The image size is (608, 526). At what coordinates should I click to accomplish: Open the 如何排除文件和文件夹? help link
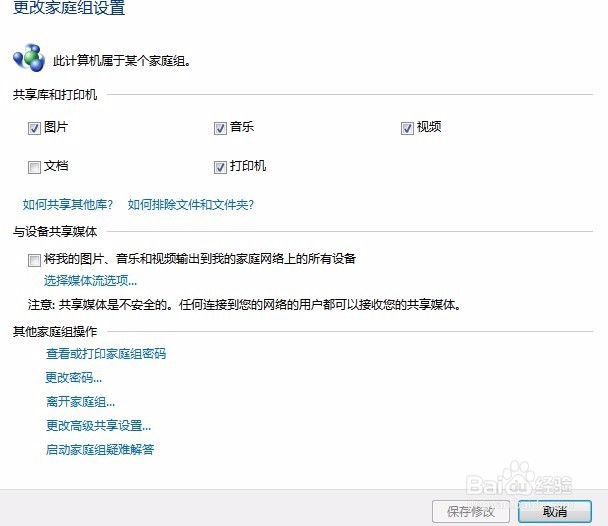[191, 204]
